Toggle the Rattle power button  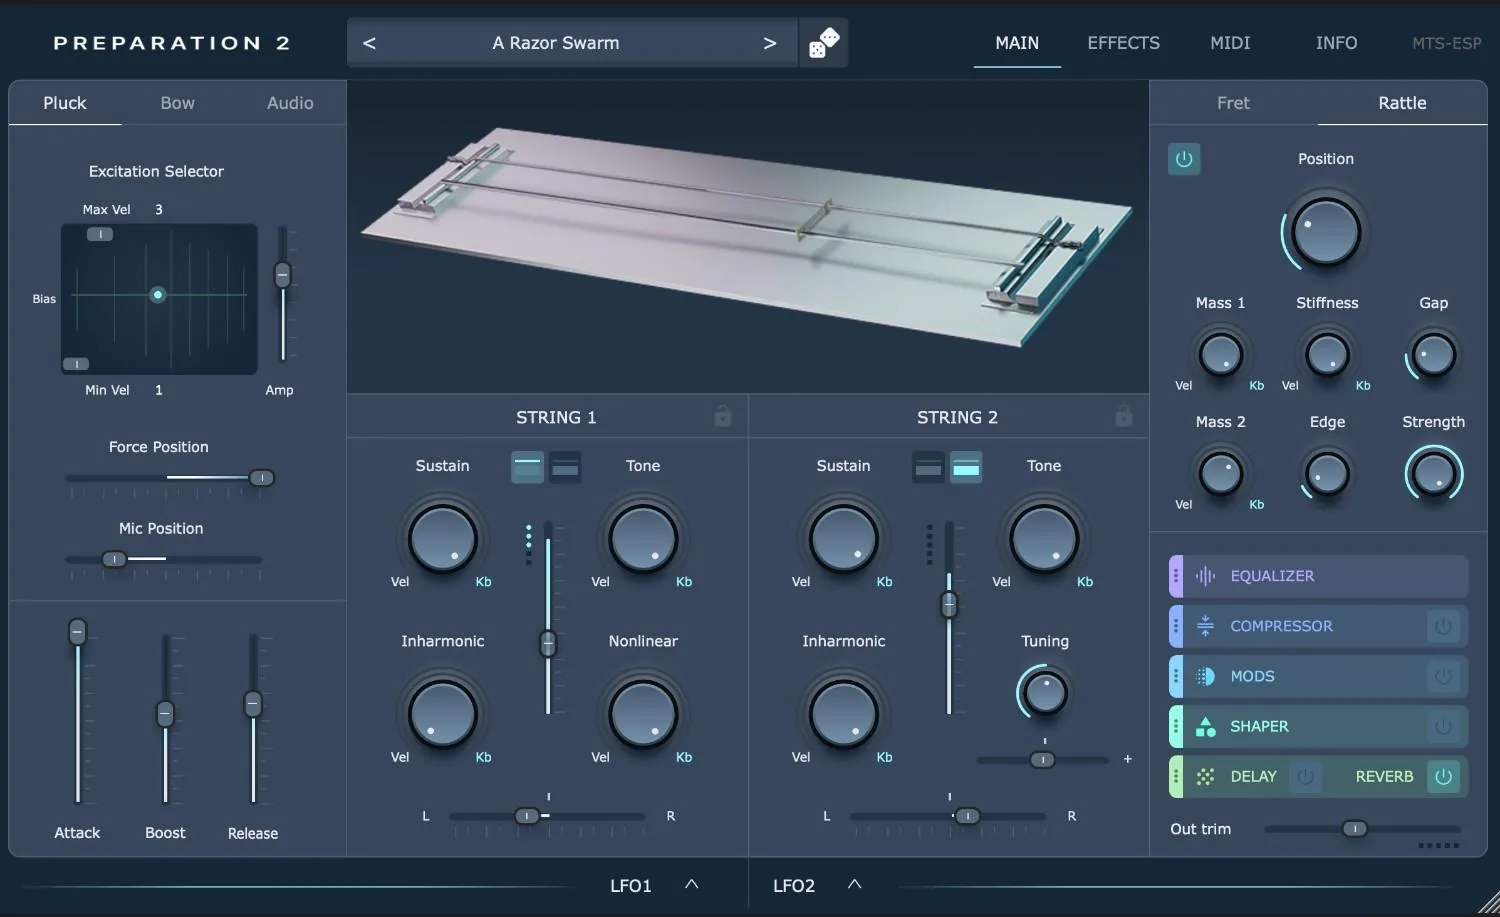1184,159
